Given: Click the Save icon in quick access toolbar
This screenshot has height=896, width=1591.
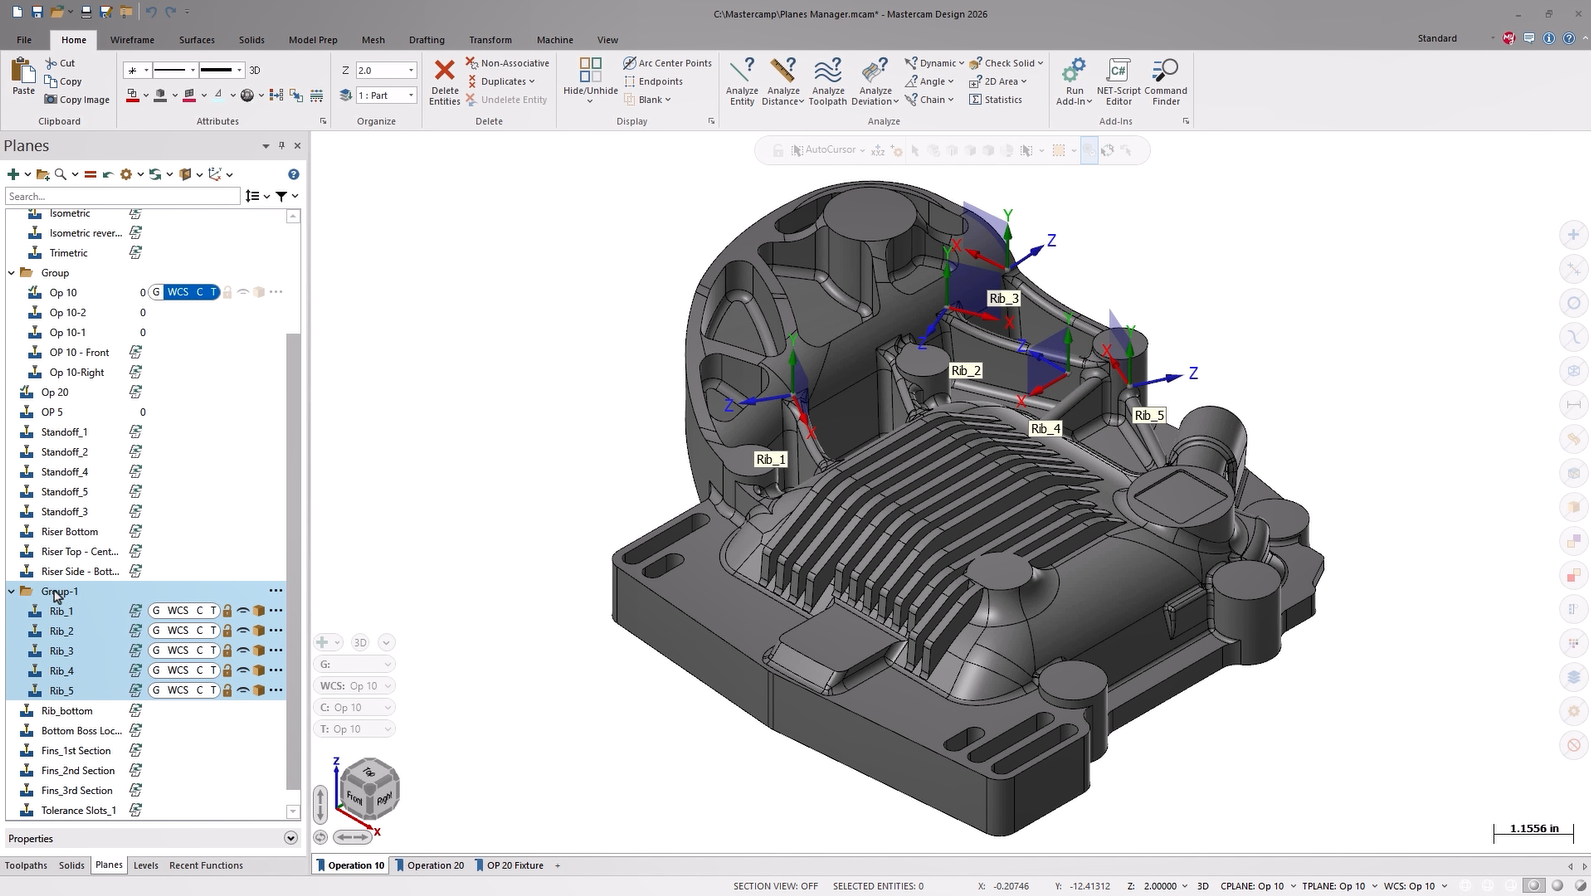Looking at the screenshot, I should [x=37, y=12].
